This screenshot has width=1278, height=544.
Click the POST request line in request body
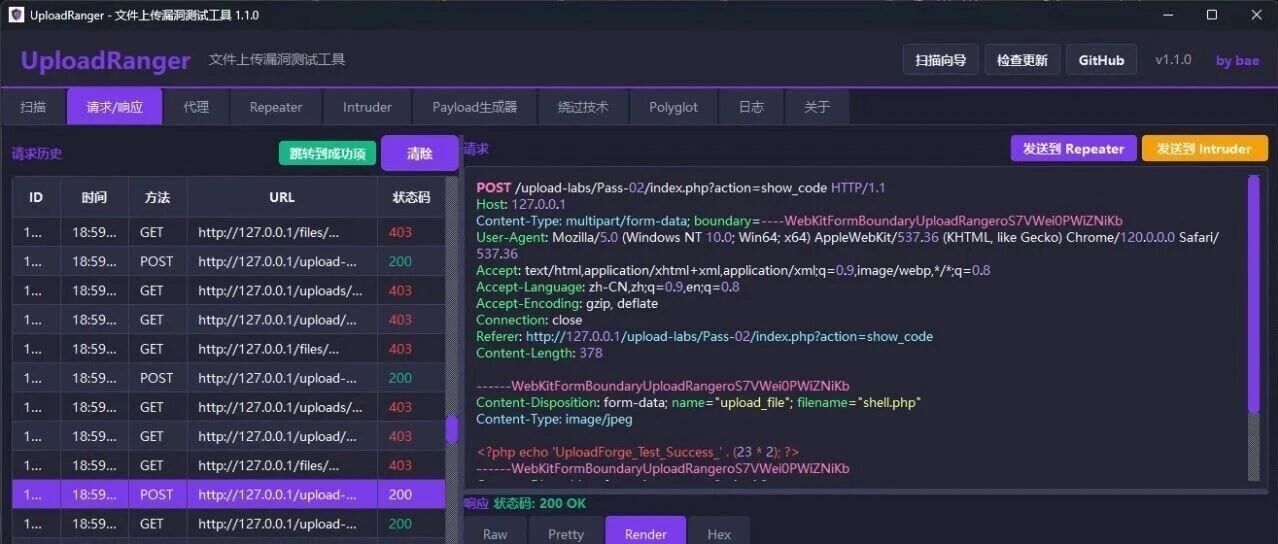681,187
